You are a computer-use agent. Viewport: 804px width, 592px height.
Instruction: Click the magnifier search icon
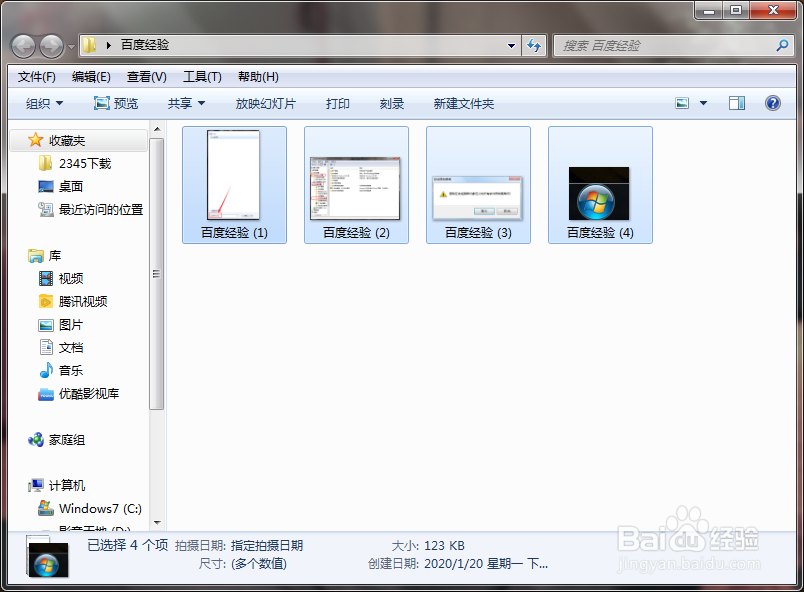tap(782, 46)
